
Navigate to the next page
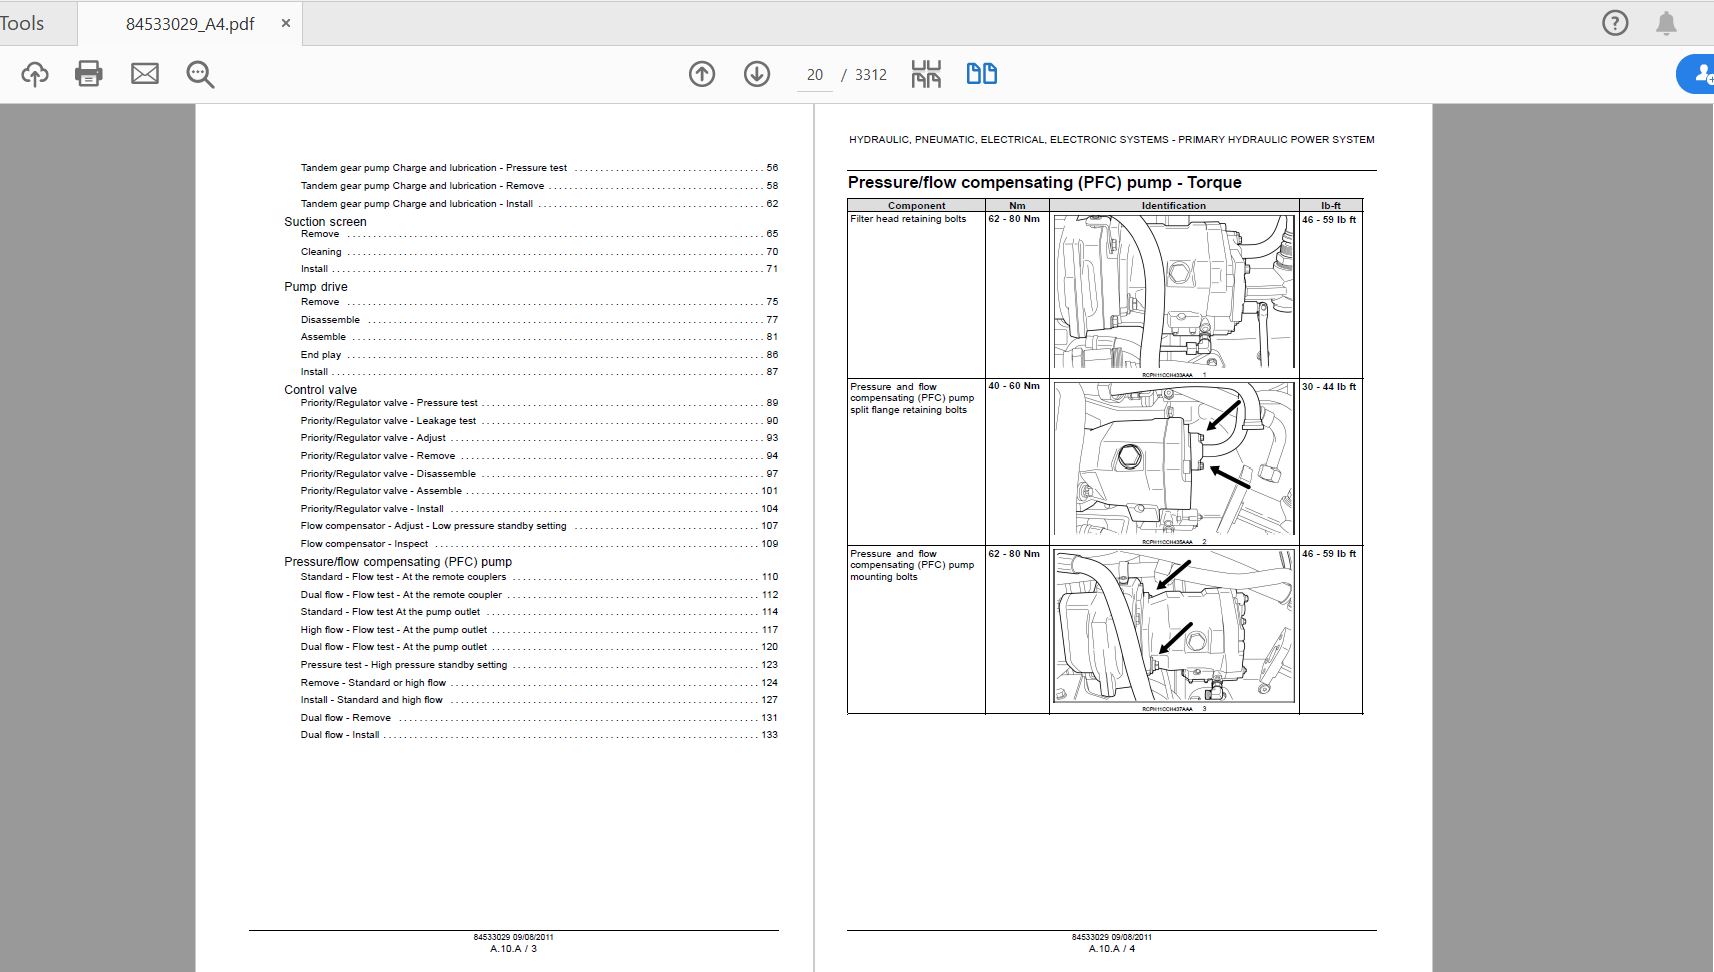pyautogui.click(x=757, y=74)
